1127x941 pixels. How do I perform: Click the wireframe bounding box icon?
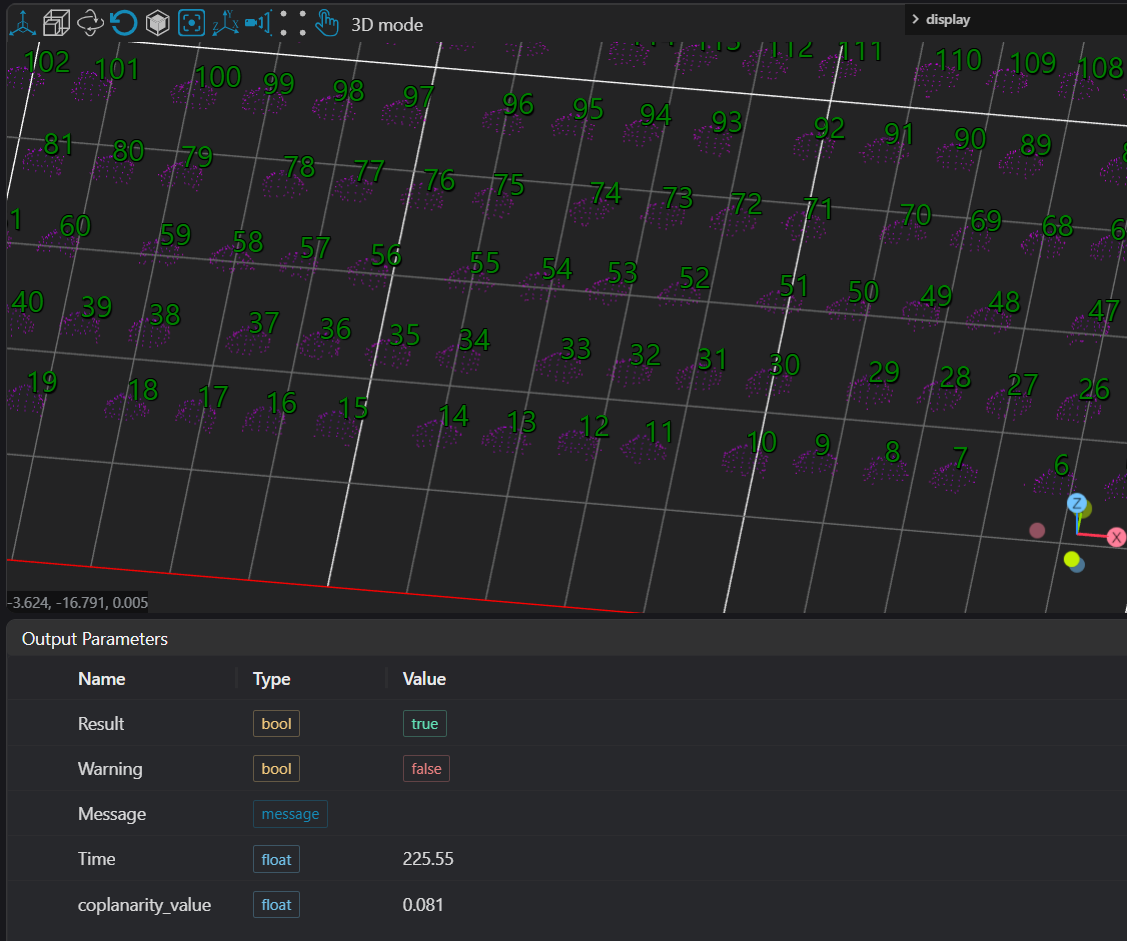[x=56, y=22]
